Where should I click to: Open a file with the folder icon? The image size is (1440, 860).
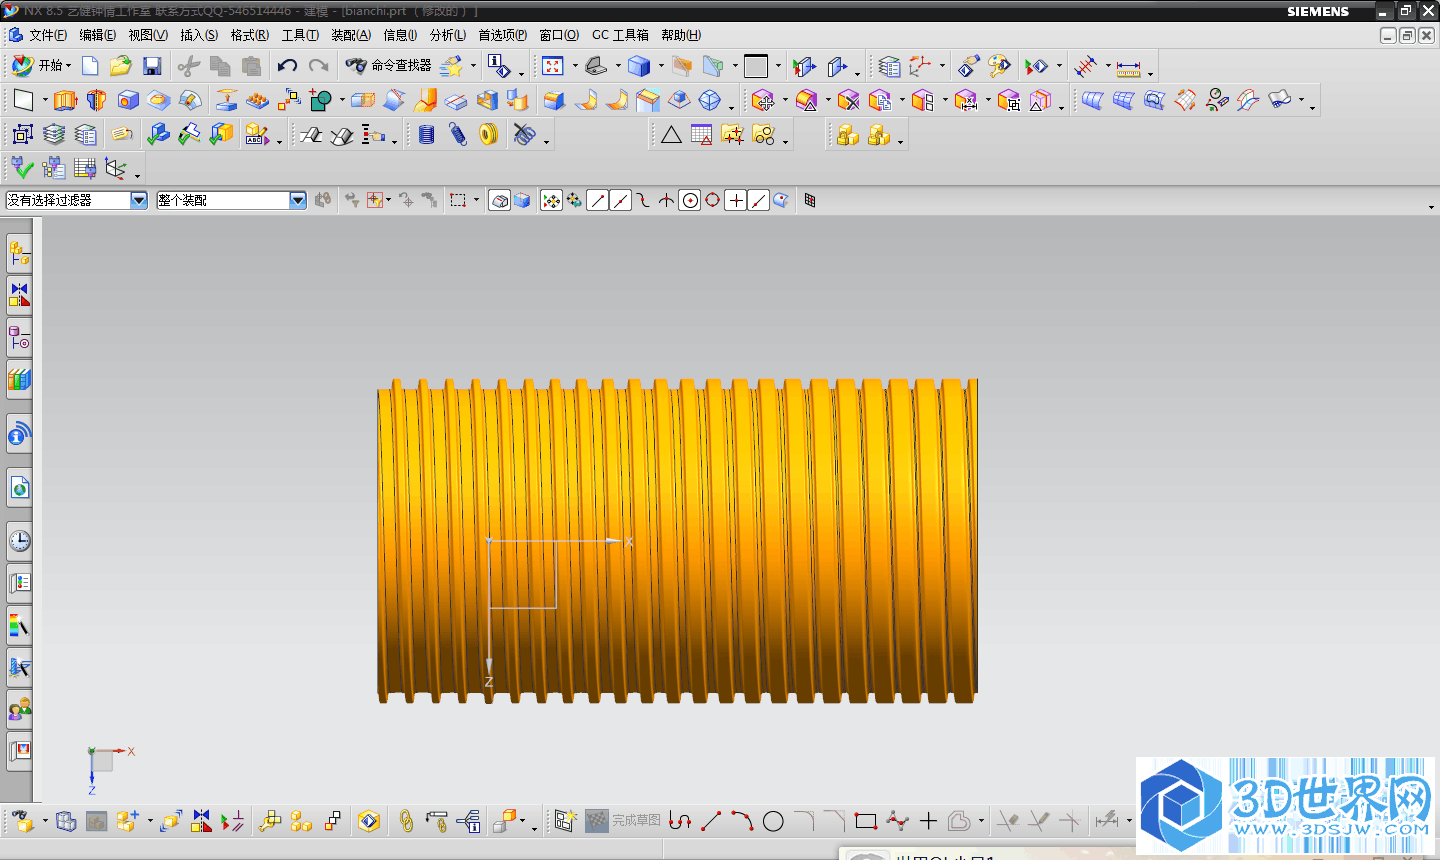(121, 66)
